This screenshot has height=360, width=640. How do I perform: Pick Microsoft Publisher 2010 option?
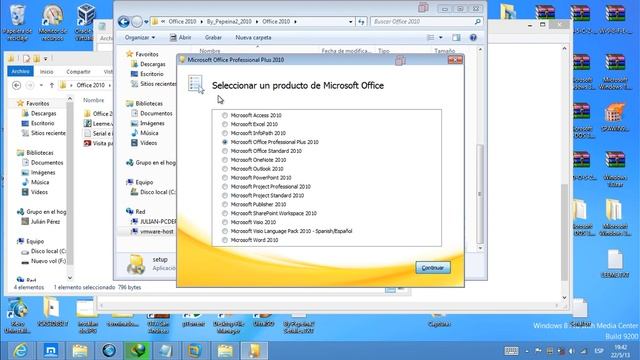(x=224, y=204)
